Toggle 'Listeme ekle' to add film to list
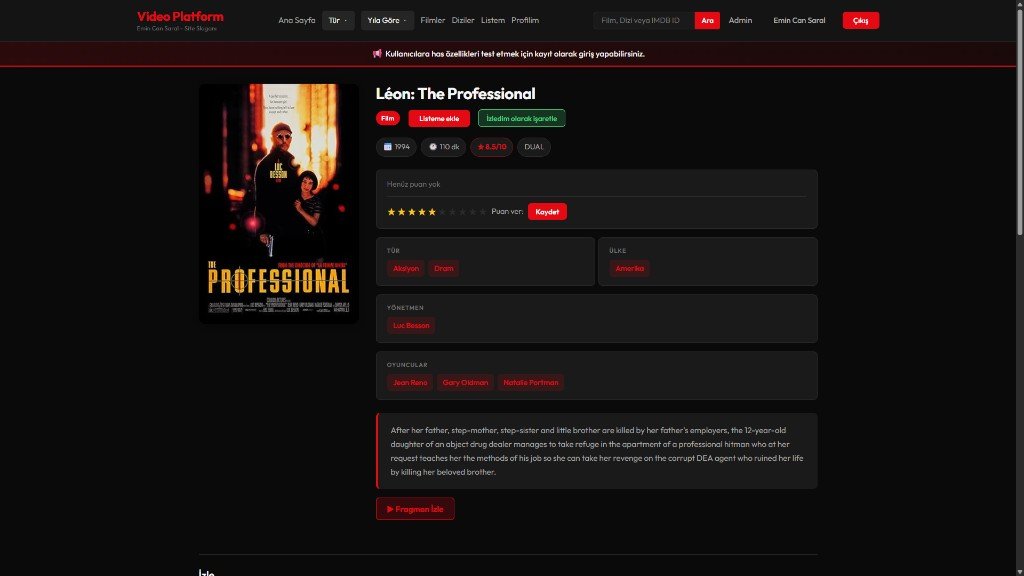Viewport: 1024px width, 576px height. point(439,118)
